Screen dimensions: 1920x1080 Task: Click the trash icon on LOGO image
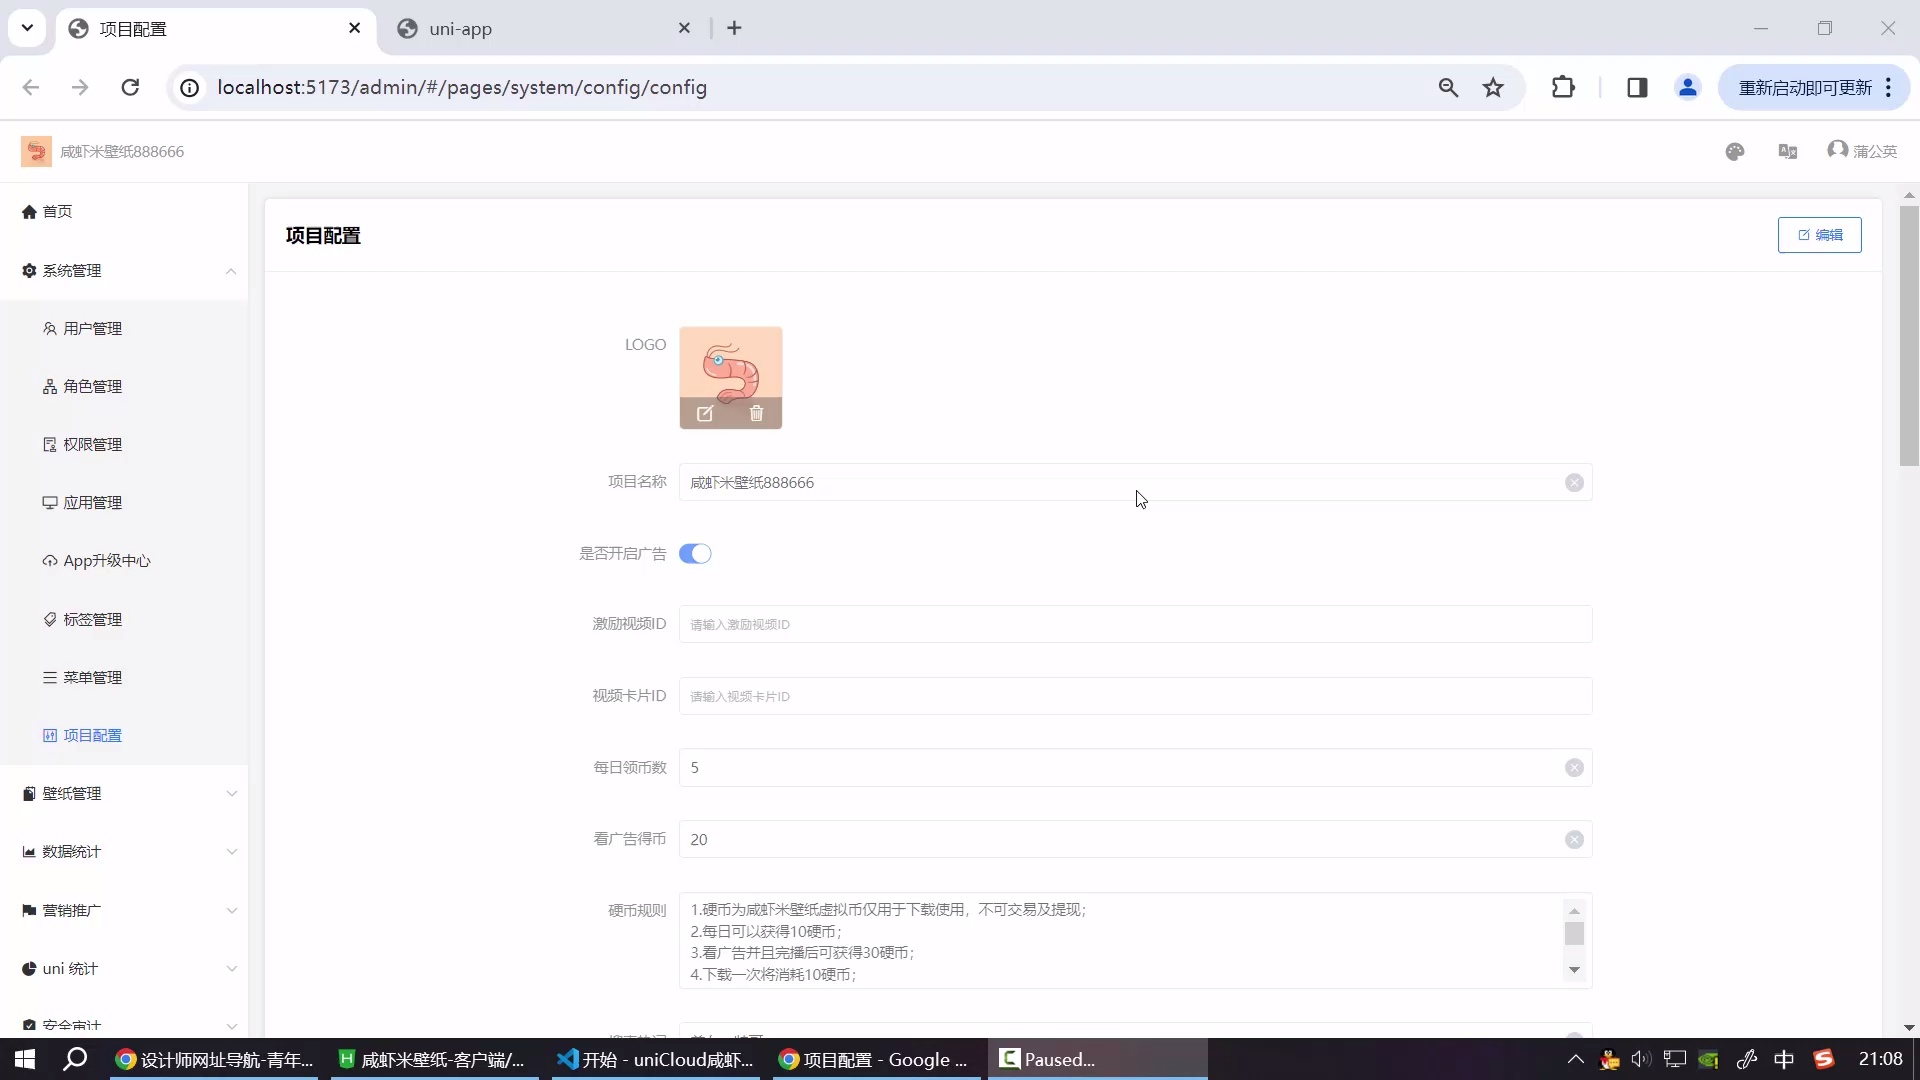756,414
